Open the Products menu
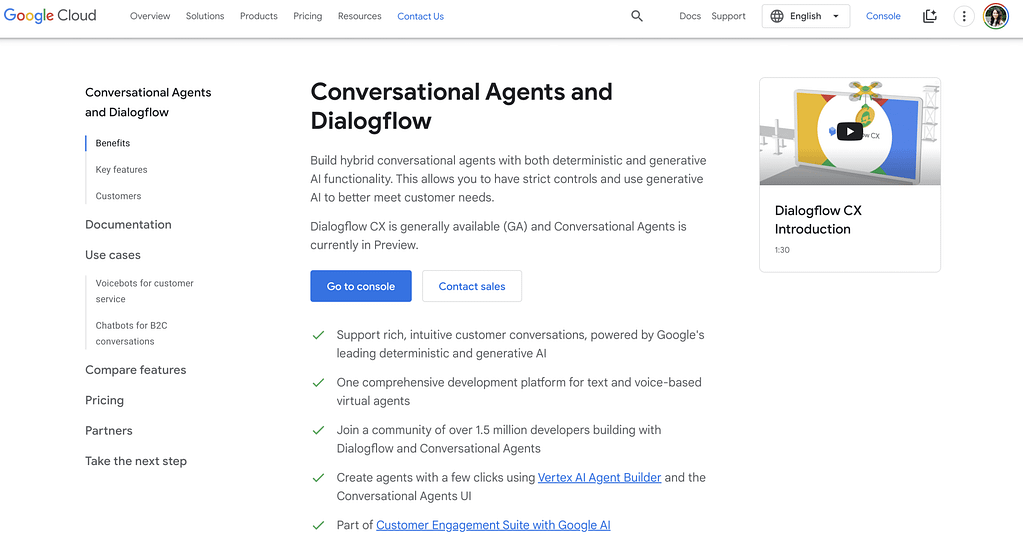Screen dimensions: 1023x545 click(x=259, y=16)
